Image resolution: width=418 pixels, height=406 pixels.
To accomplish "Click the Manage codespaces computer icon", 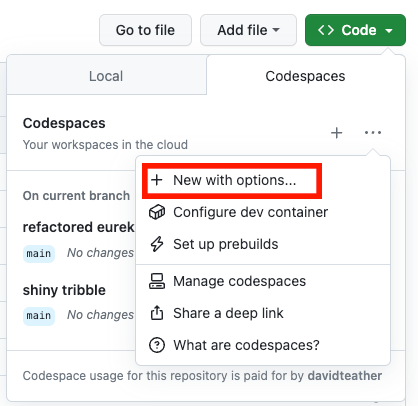I will point(157,281).
